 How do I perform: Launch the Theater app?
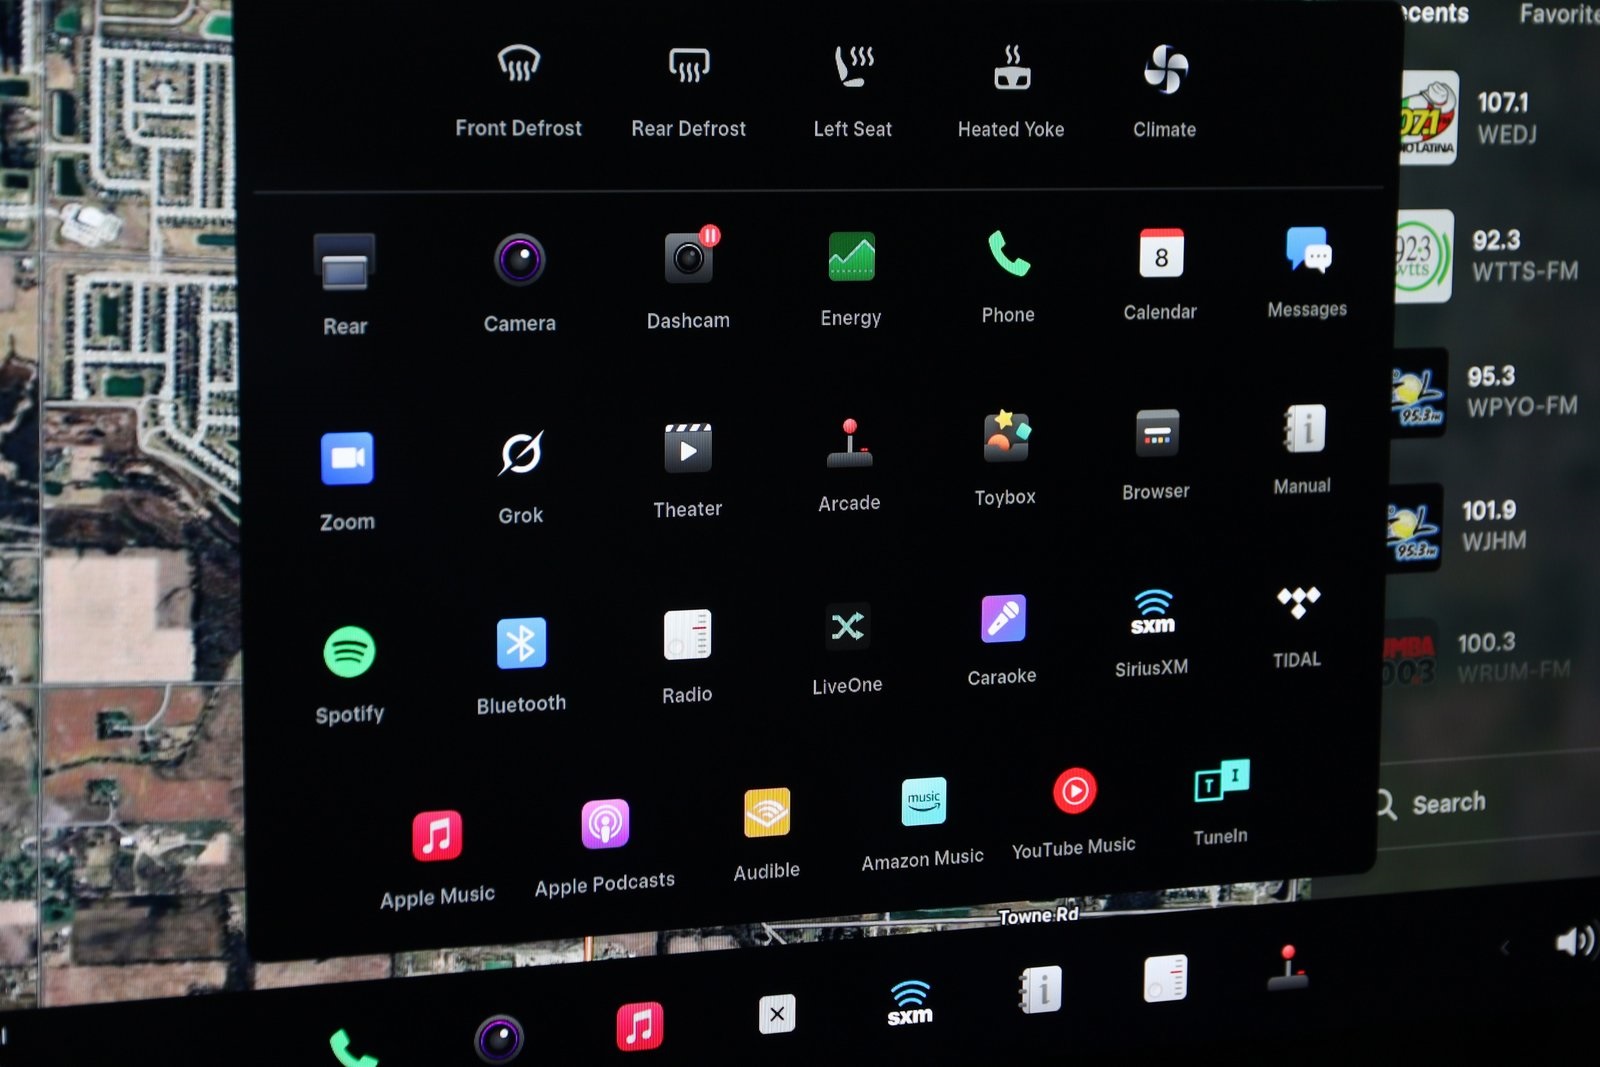(688, 449)
